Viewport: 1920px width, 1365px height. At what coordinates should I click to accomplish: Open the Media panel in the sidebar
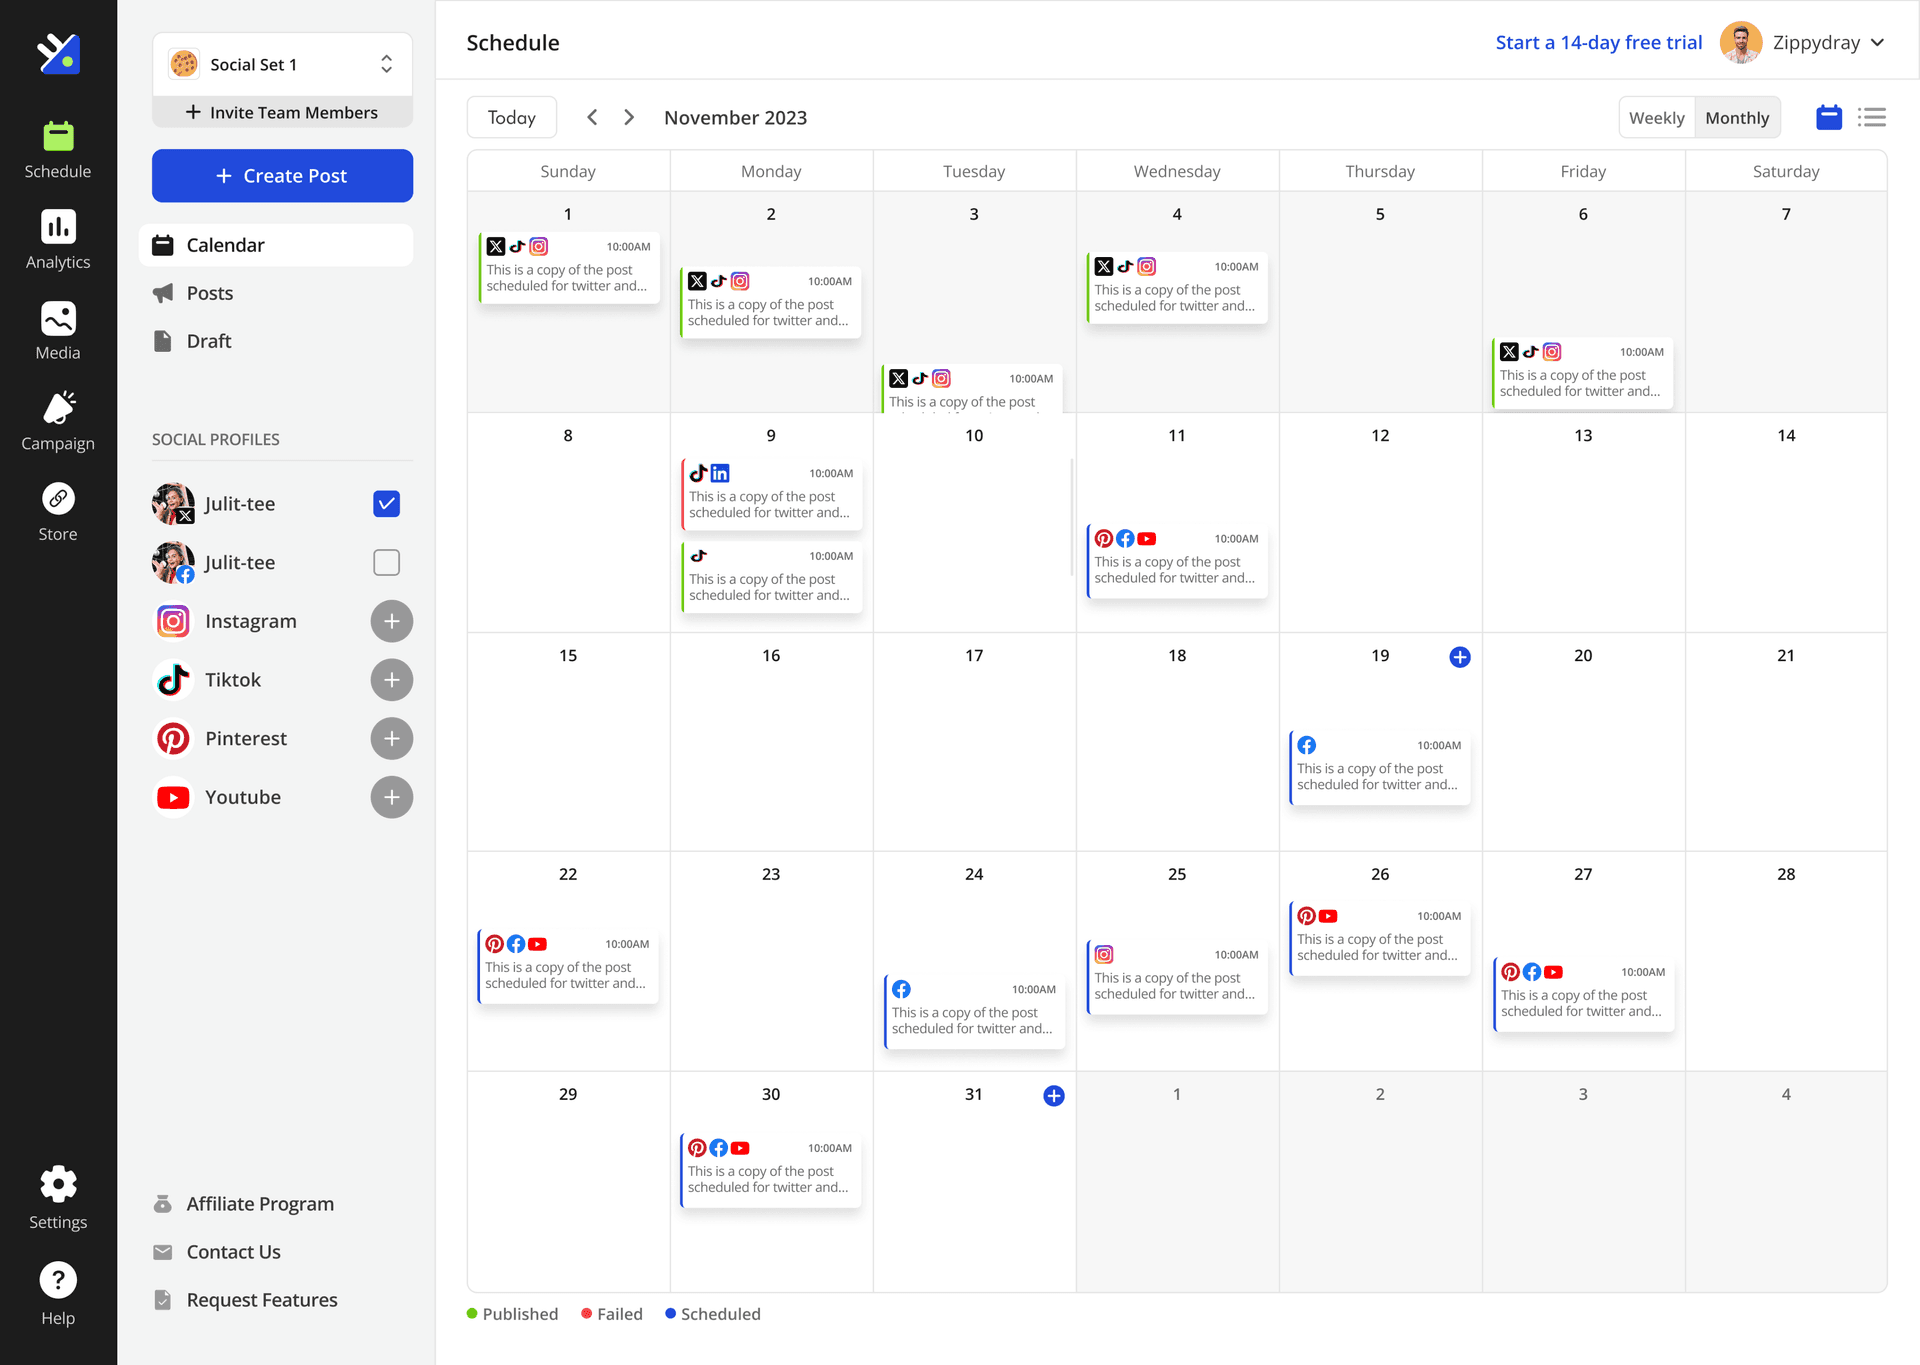(57, 329)
